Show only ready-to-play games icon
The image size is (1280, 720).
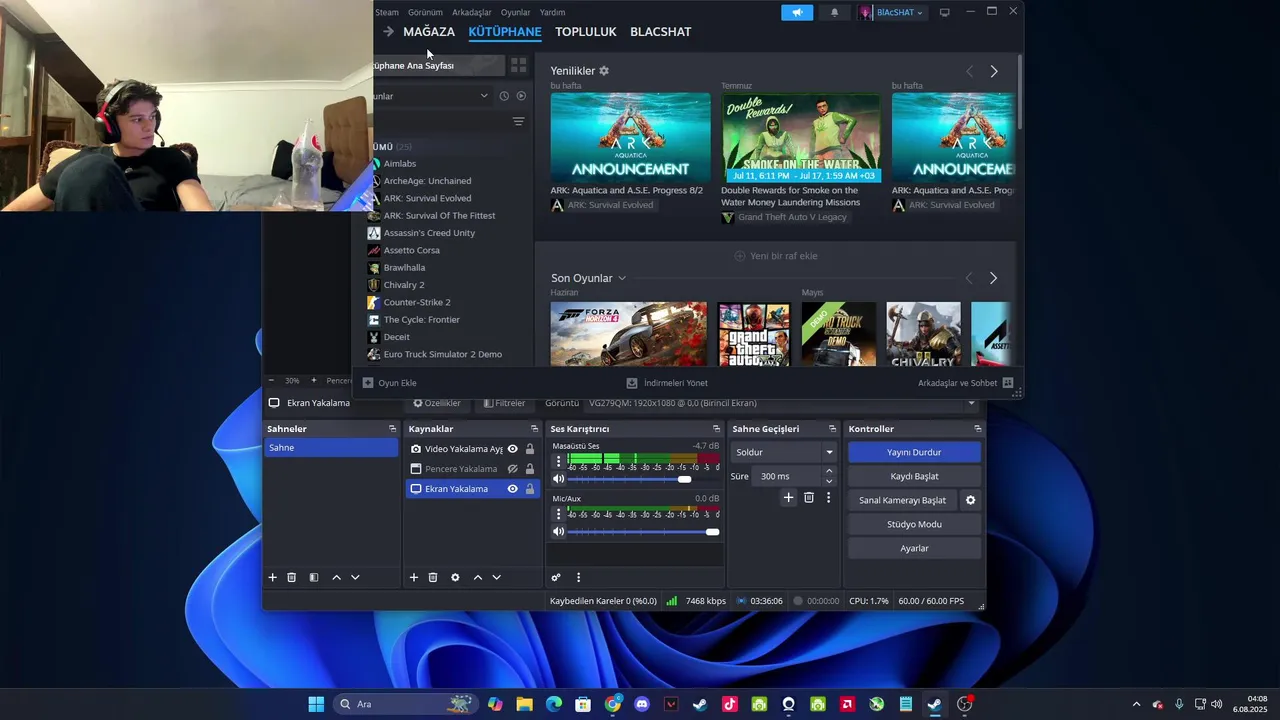(x=521, y=96)
